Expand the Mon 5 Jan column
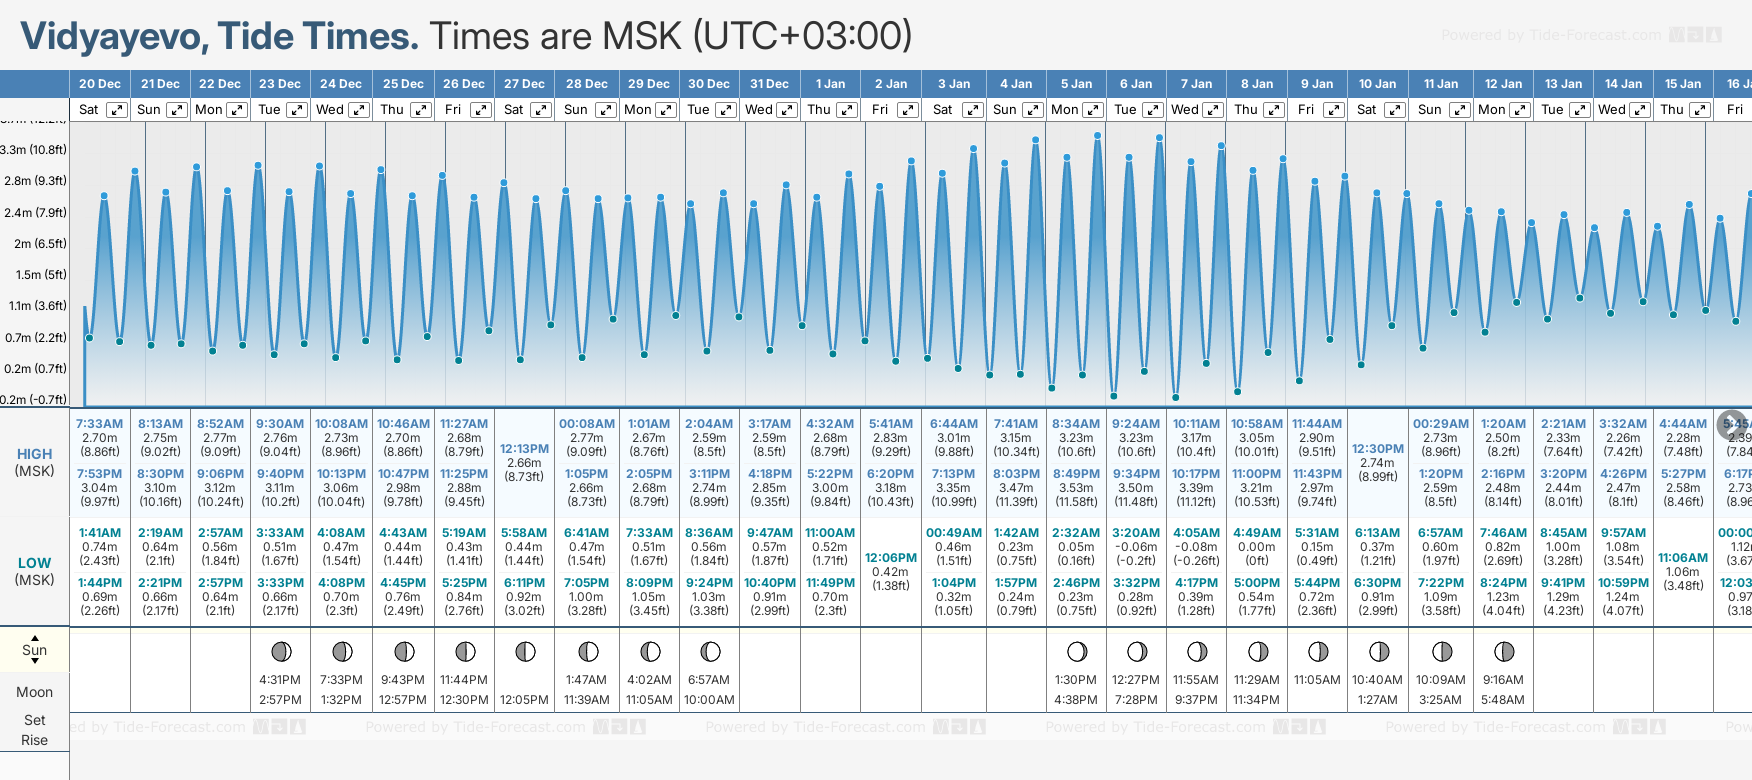 pos(1093,110)
